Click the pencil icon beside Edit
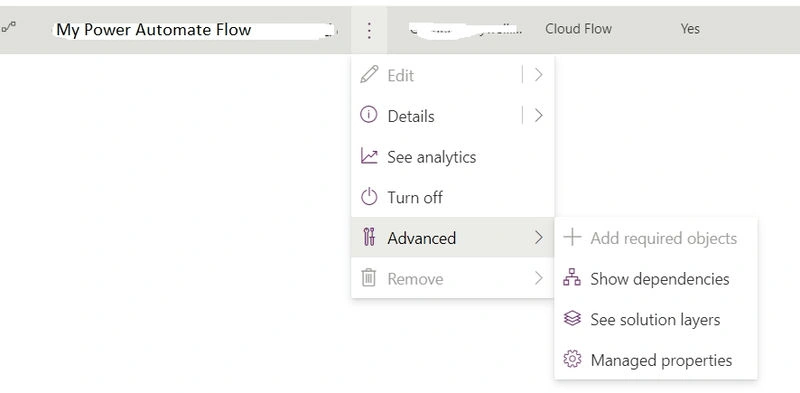The height and width of the screenshot is (393, 800). tap(369, 75)
